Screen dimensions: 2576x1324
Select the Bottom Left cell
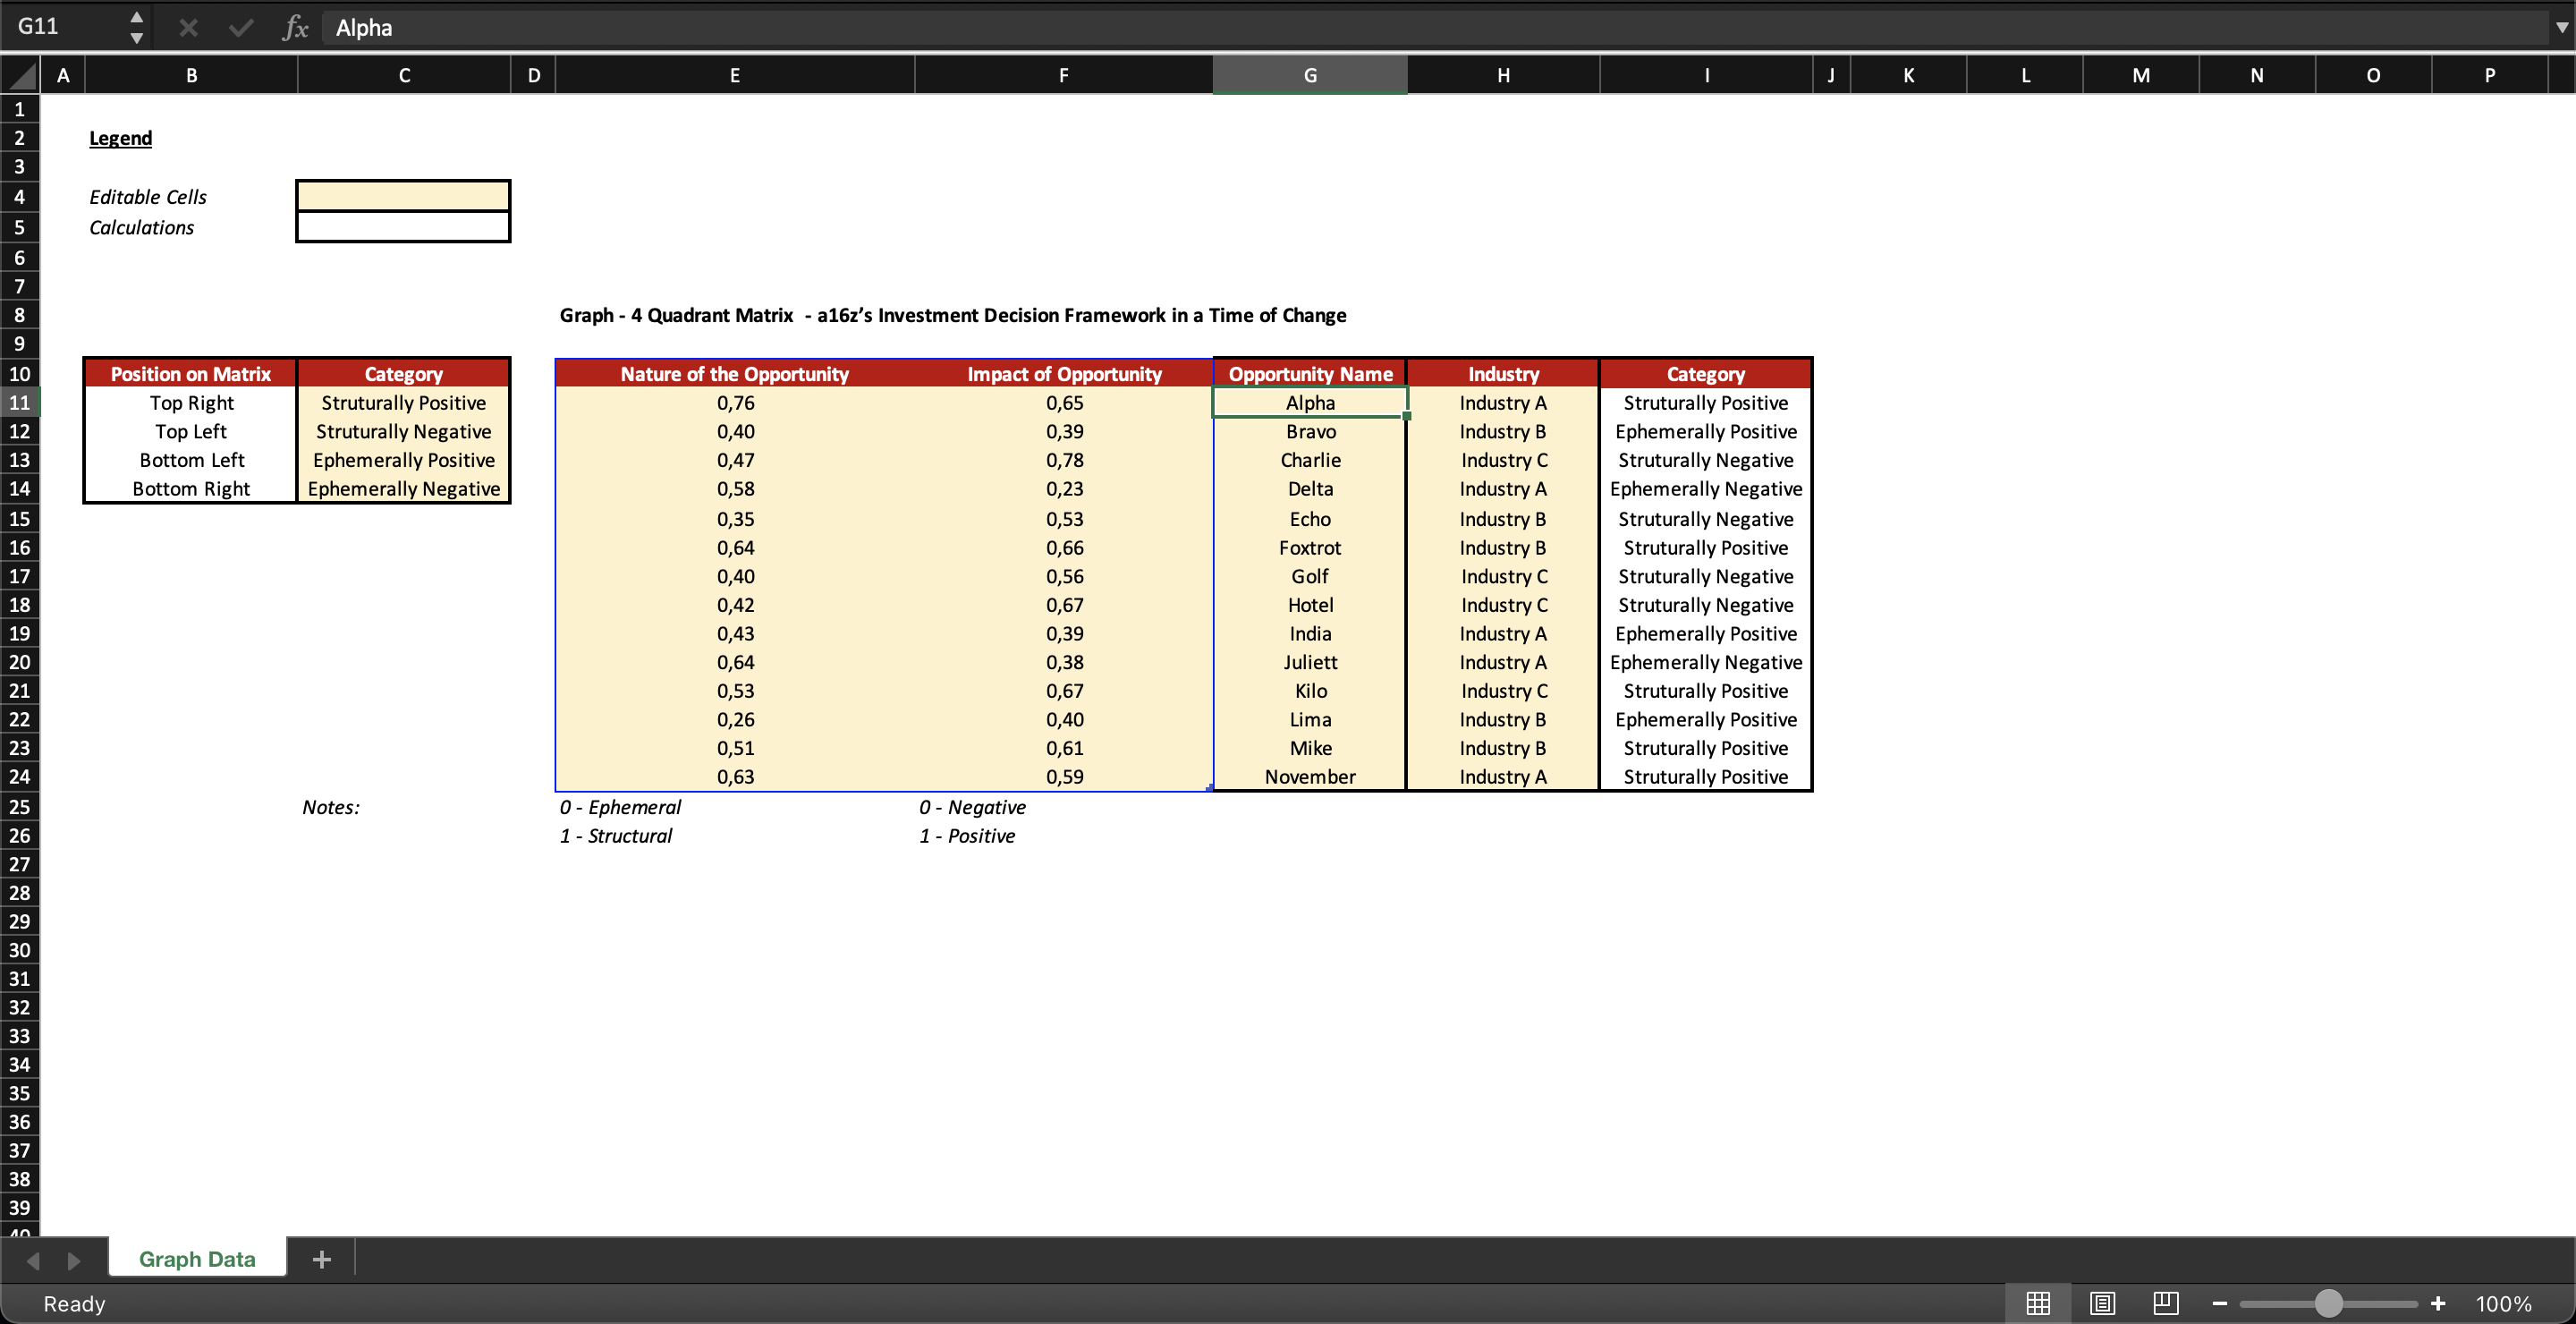pos(191,460)
